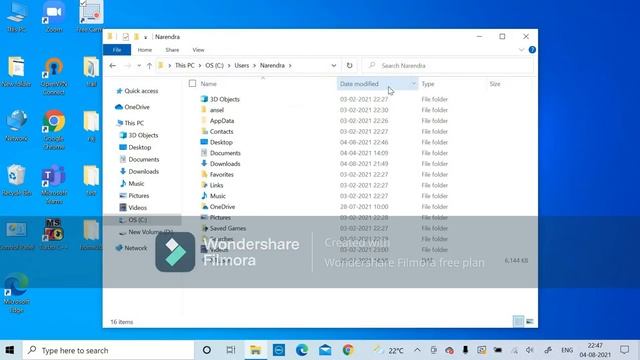640x360 pixels.
Task: Refresh the current folder view
Action: point(349,65)
